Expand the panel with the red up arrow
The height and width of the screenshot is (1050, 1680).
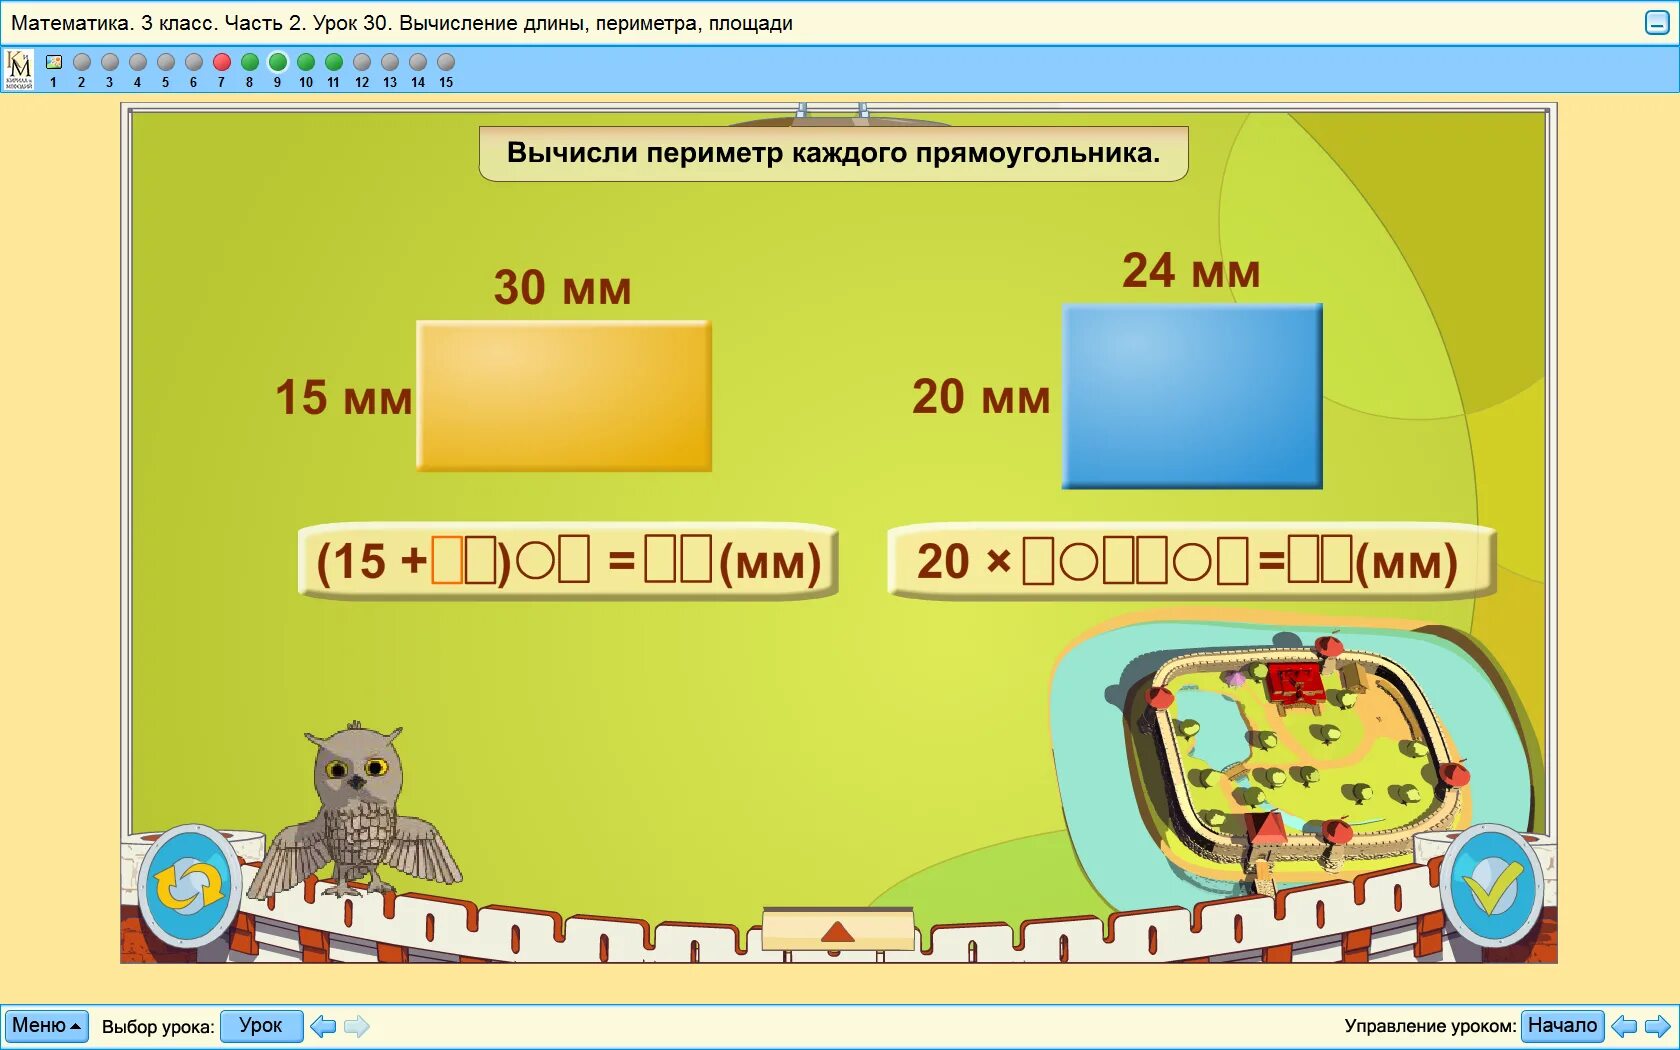coord(838,930)
